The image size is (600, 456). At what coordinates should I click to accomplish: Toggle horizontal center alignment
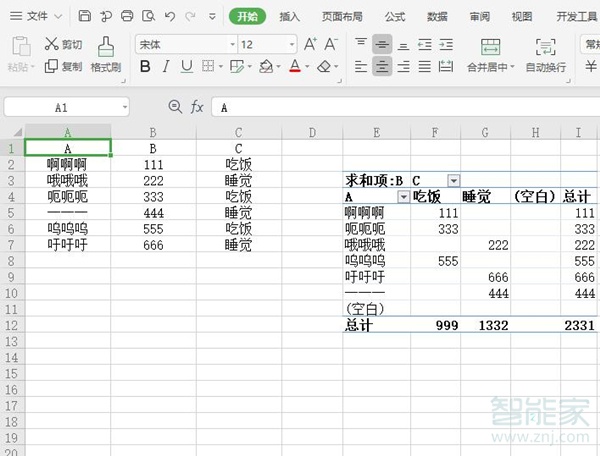pos(382,66)
